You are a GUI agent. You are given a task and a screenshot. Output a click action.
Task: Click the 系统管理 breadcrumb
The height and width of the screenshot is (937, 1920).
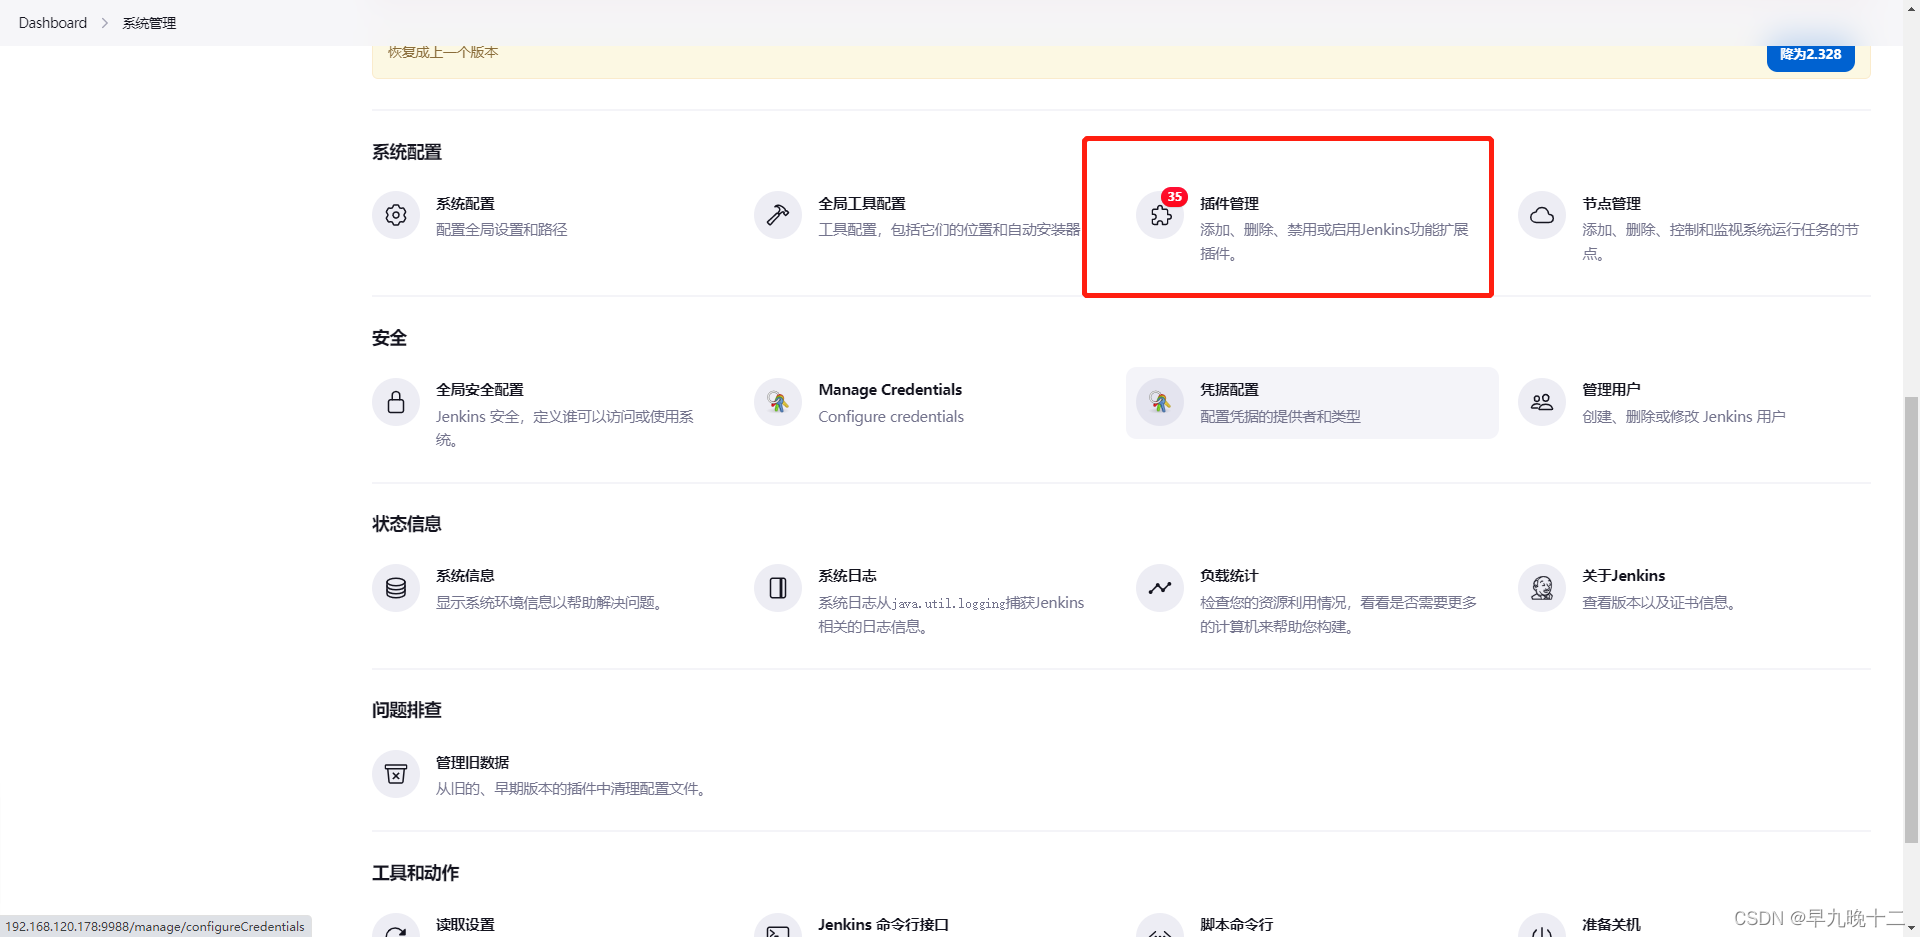click(149, 23)
